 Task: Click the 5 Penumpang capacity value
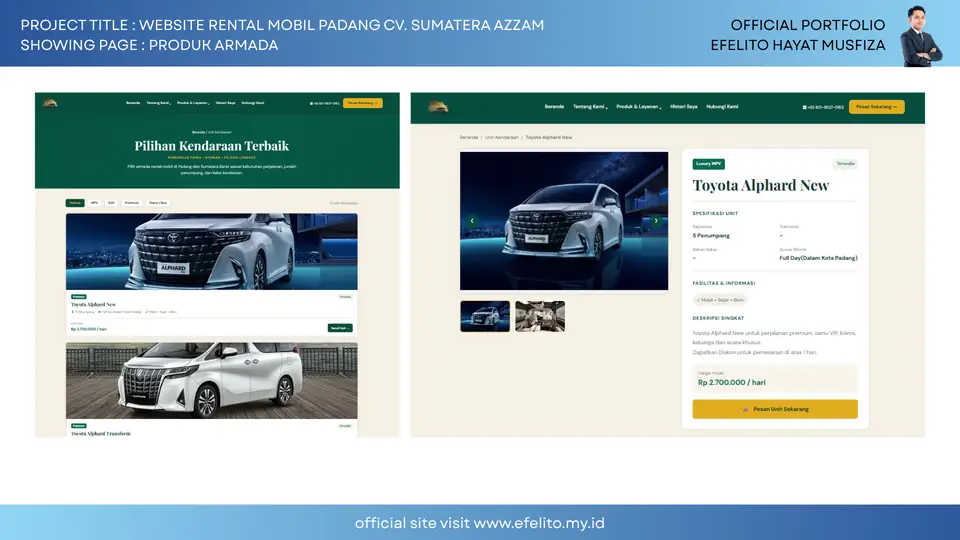(x=711, y=236)
